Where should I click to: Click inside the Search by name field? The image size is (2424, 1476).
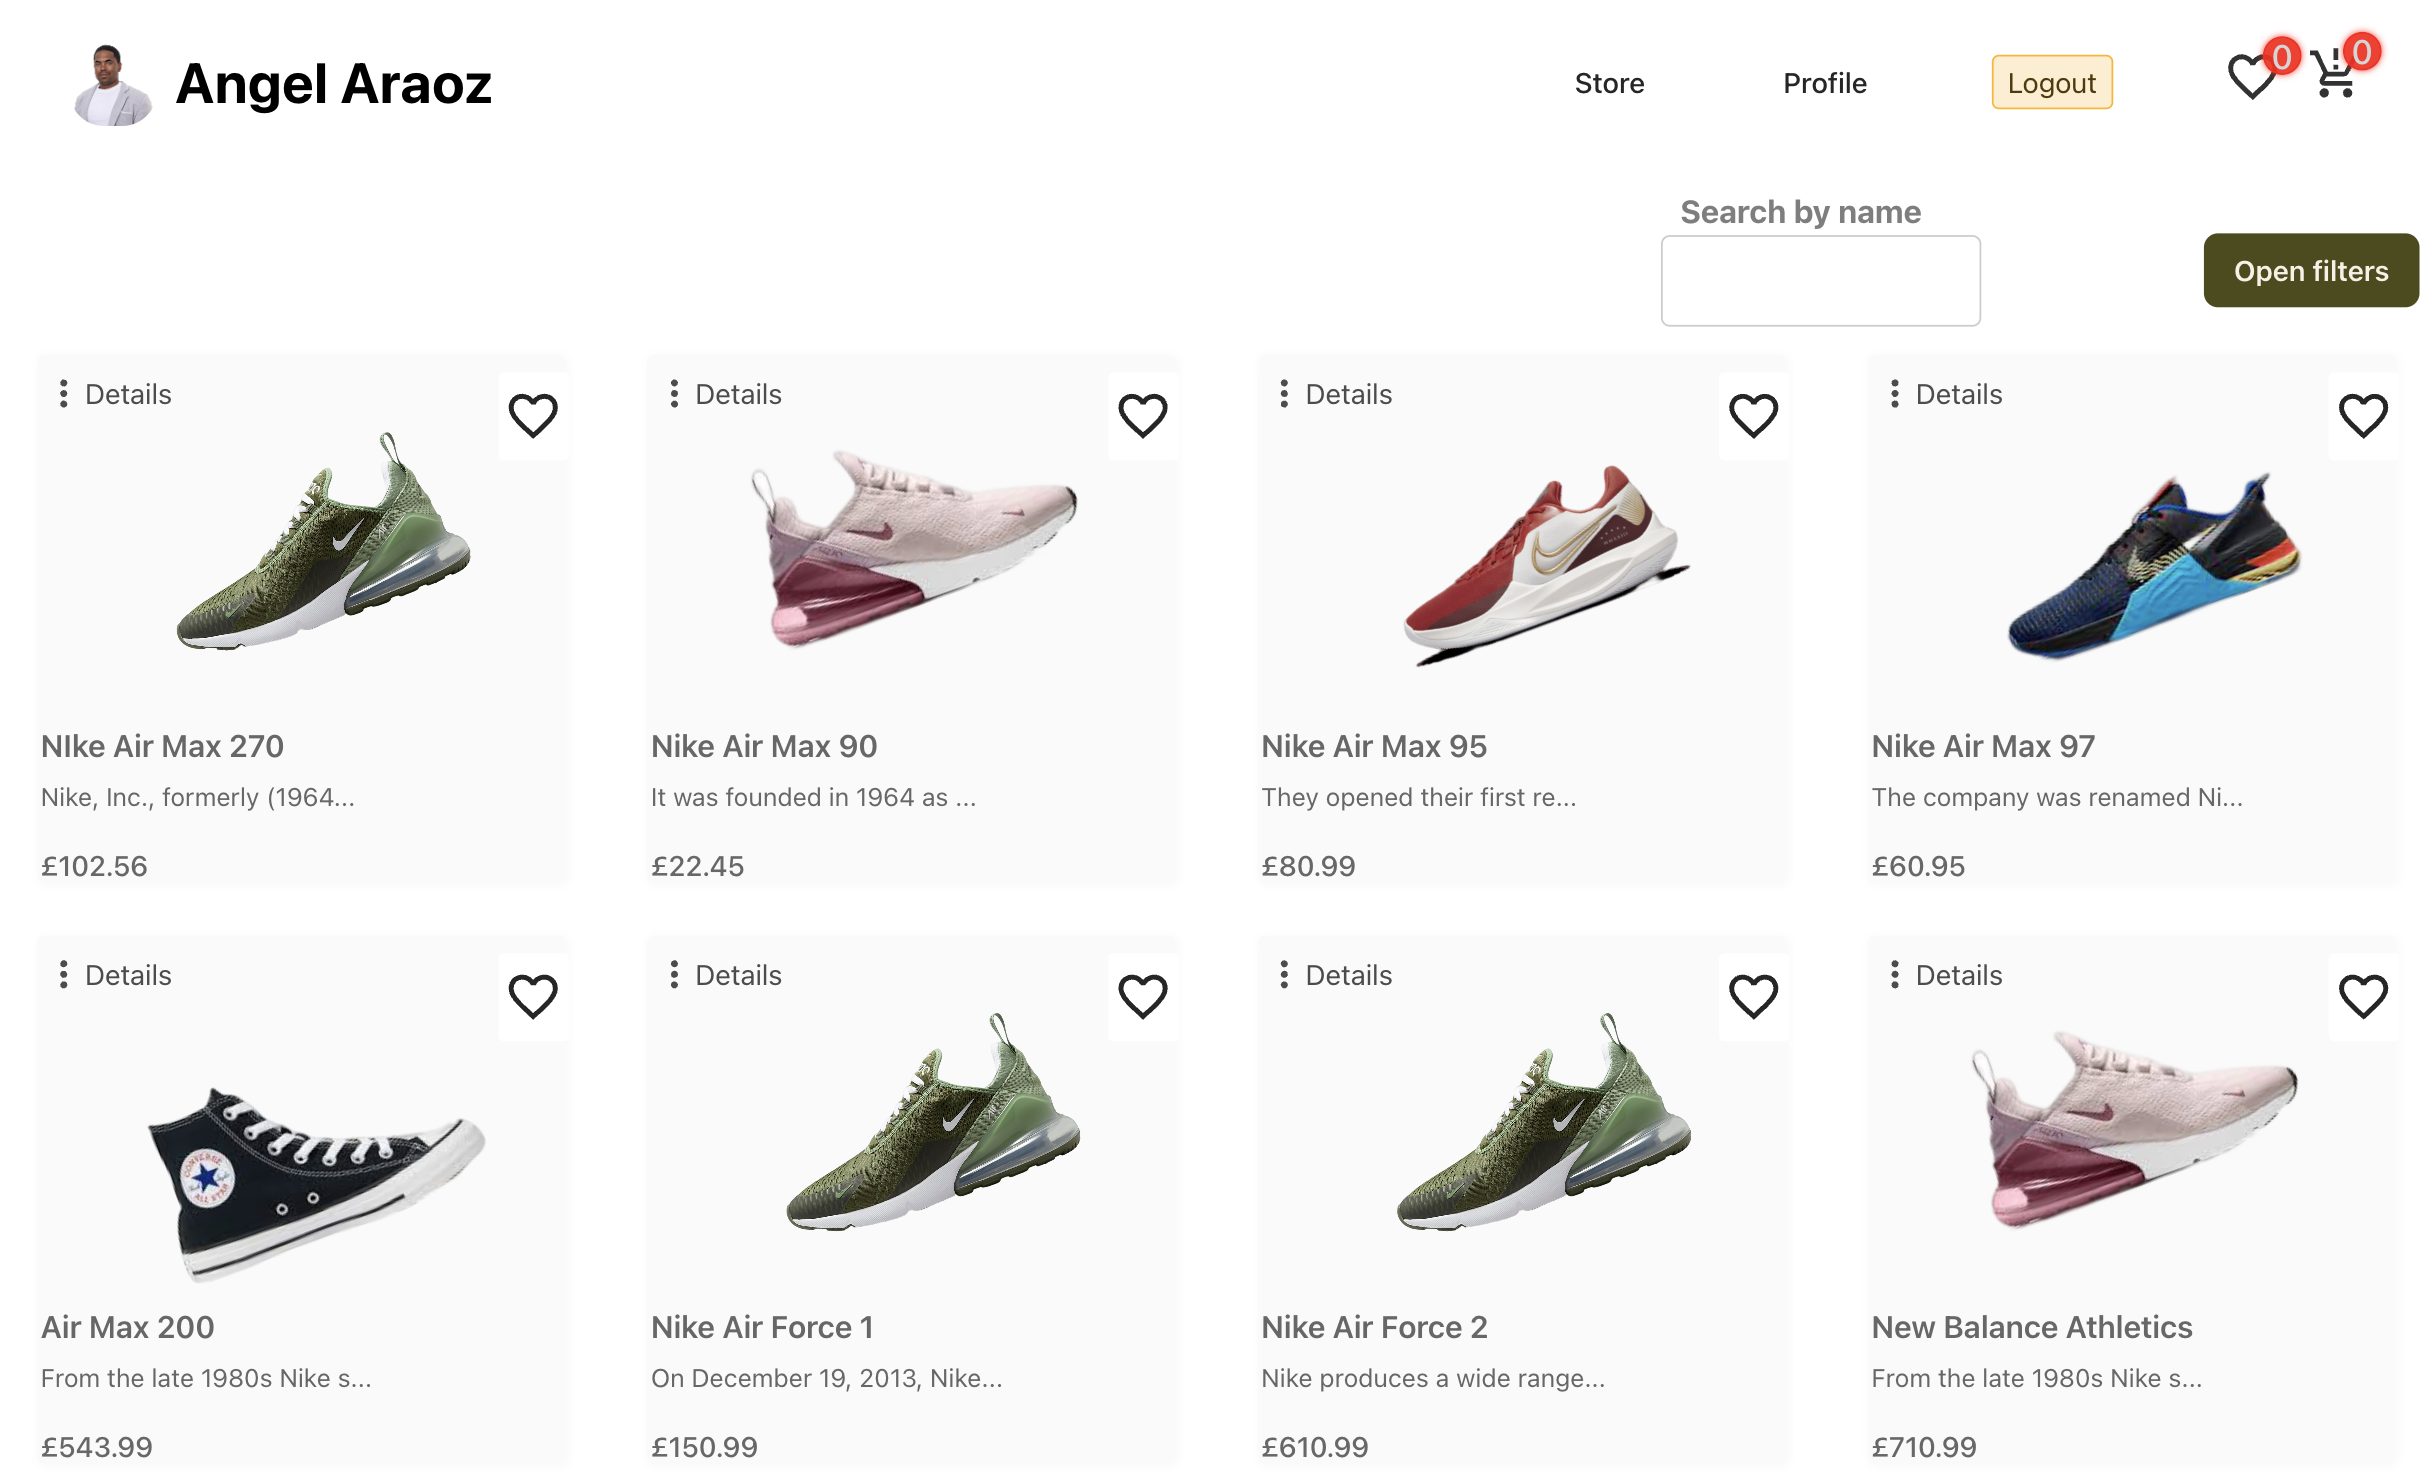pos(1820,281)
